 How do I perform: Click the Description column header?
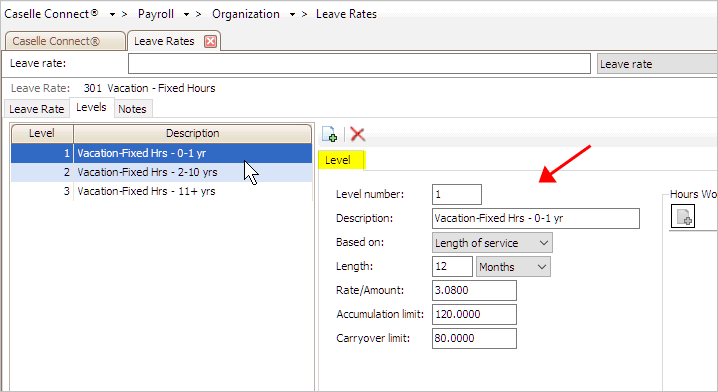192,133
